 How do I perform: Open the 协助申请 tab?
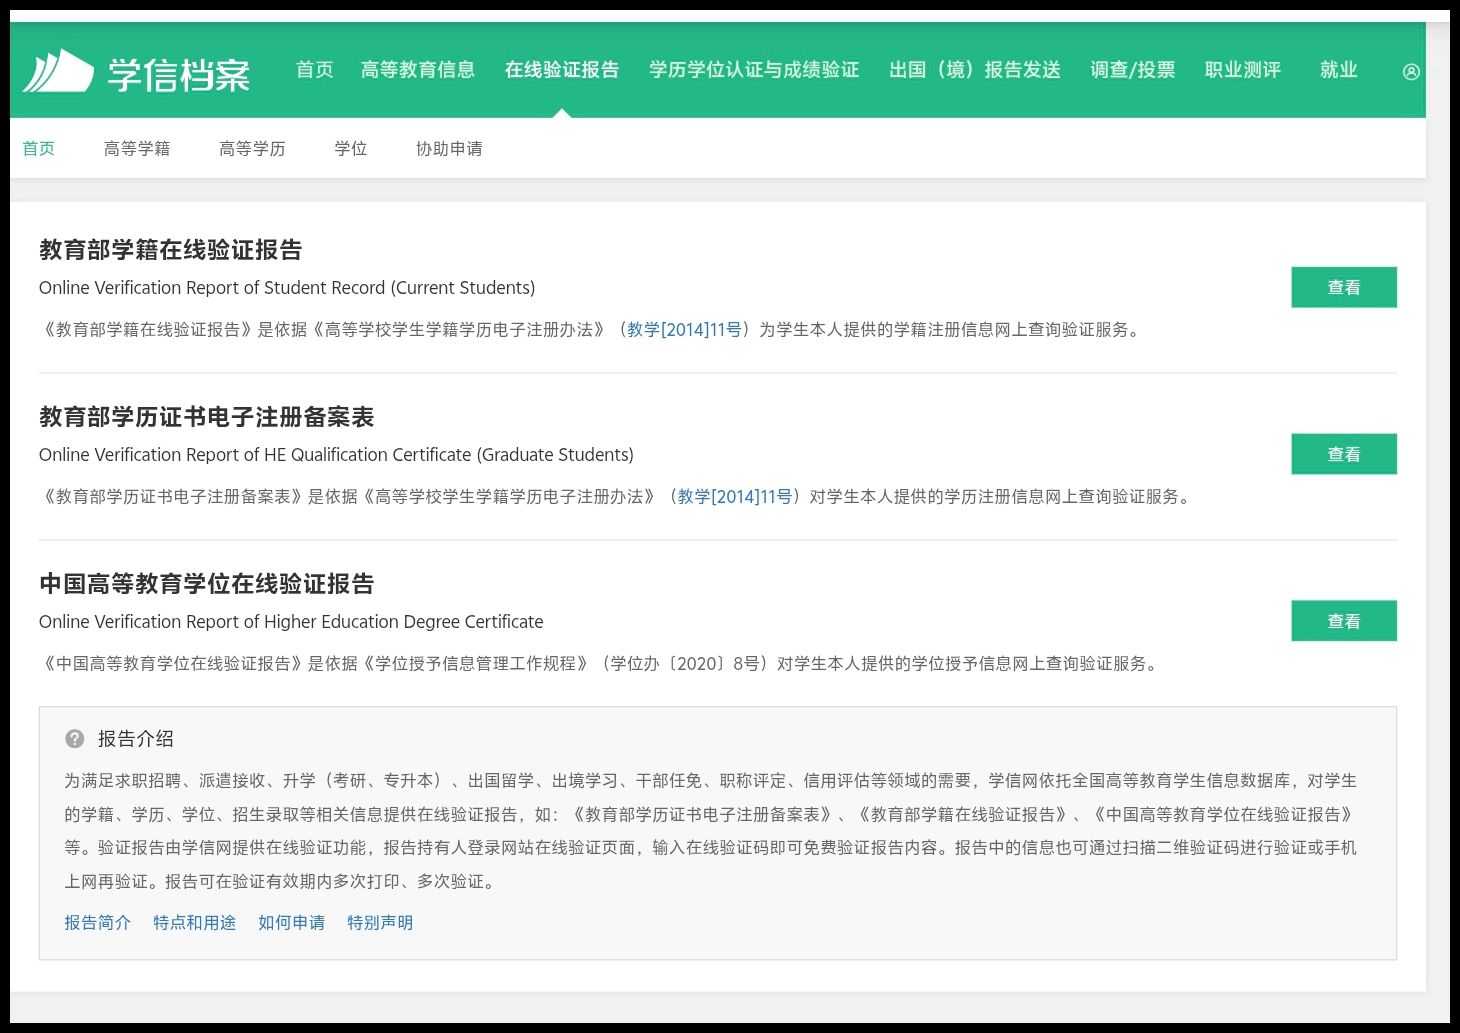click(x=449, y=149)
